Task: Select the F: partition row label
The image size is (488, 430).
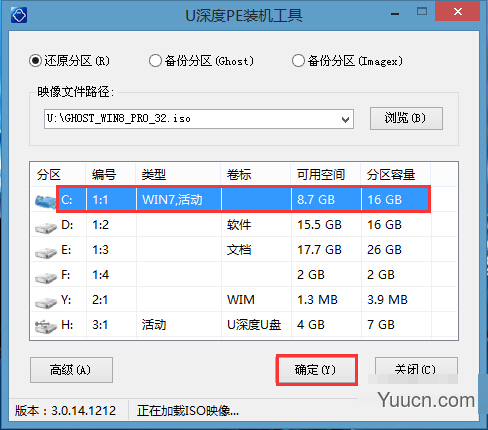Action: tap(66, 275)
